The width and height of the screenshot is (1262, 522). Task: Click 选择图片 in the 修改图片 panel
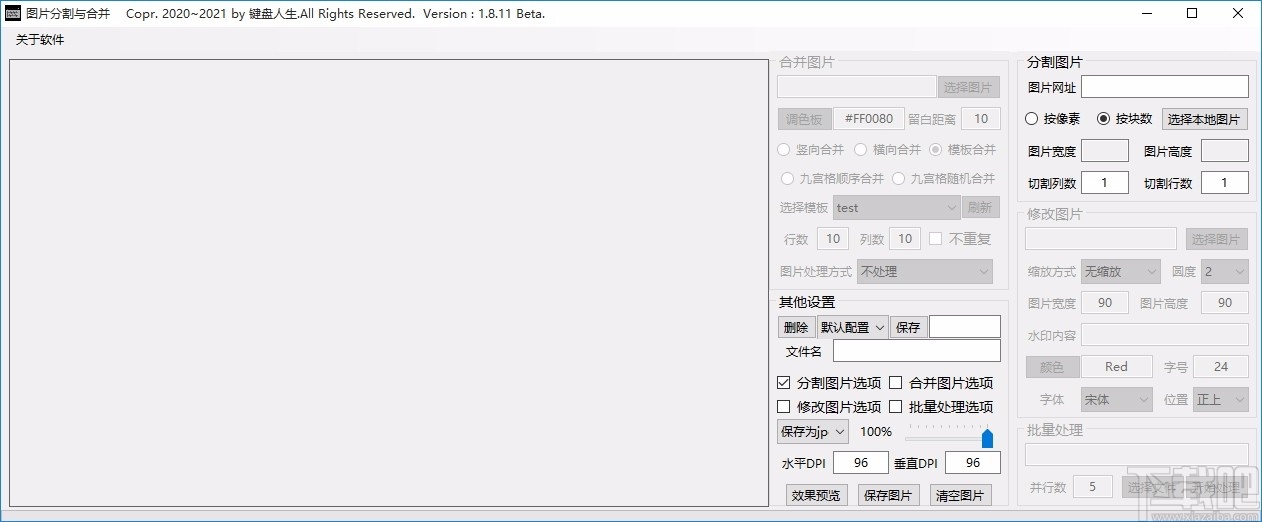pyautogui.click(x=1217, y=239)
